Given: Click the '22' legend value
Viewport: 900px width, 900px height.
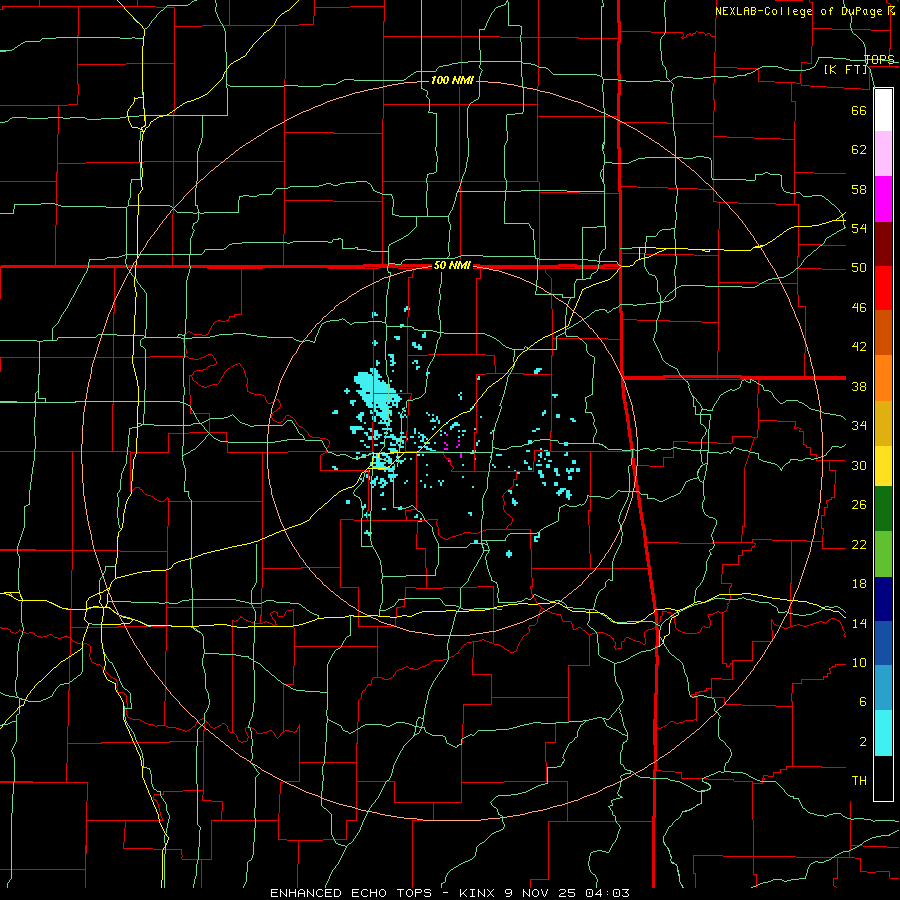Looking at the screenshot, I should click(859, 545).
